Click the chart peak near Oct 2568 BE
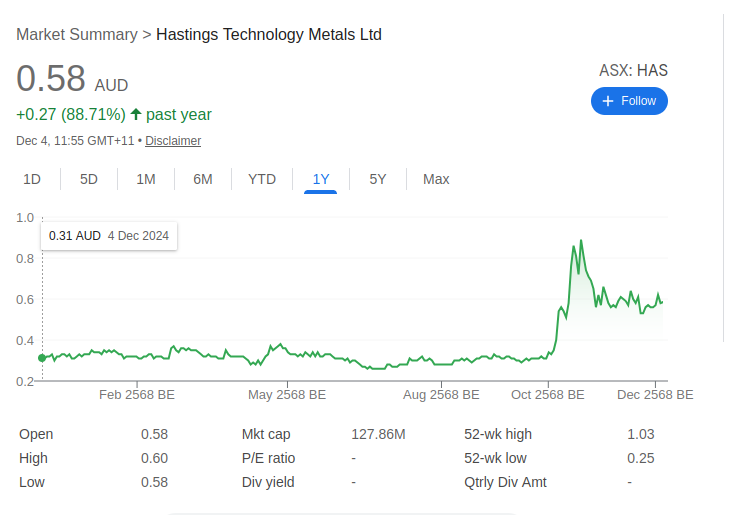740x515 pixels. click(x=580, y=241)
